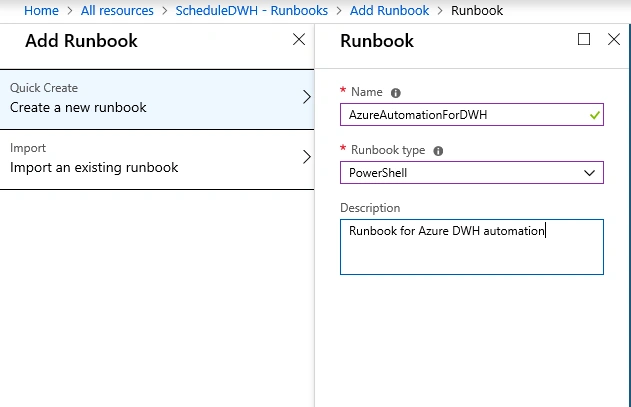Select Import an existing runbook option
The width and height of the screenshot is (631, 407).
coord(157,159)
